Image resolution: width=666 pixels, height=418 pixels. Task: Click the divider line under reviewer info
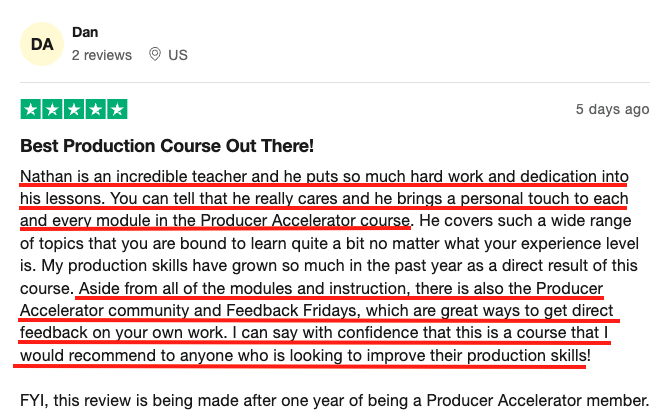(x=335, y=82)
